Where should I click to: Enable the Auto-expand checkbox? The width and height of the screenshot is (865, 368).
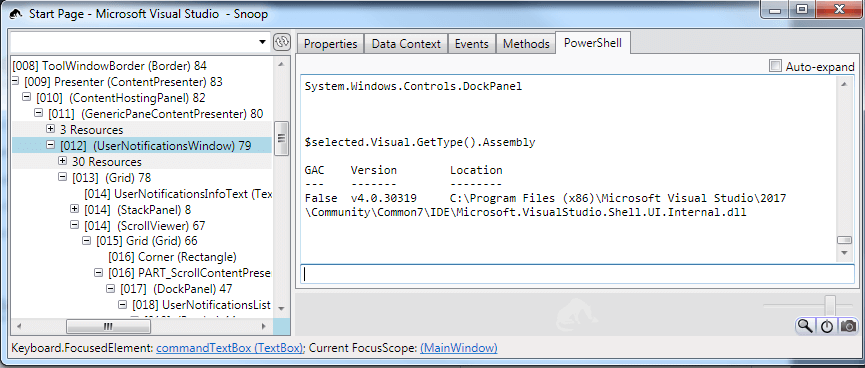[776, 66]
